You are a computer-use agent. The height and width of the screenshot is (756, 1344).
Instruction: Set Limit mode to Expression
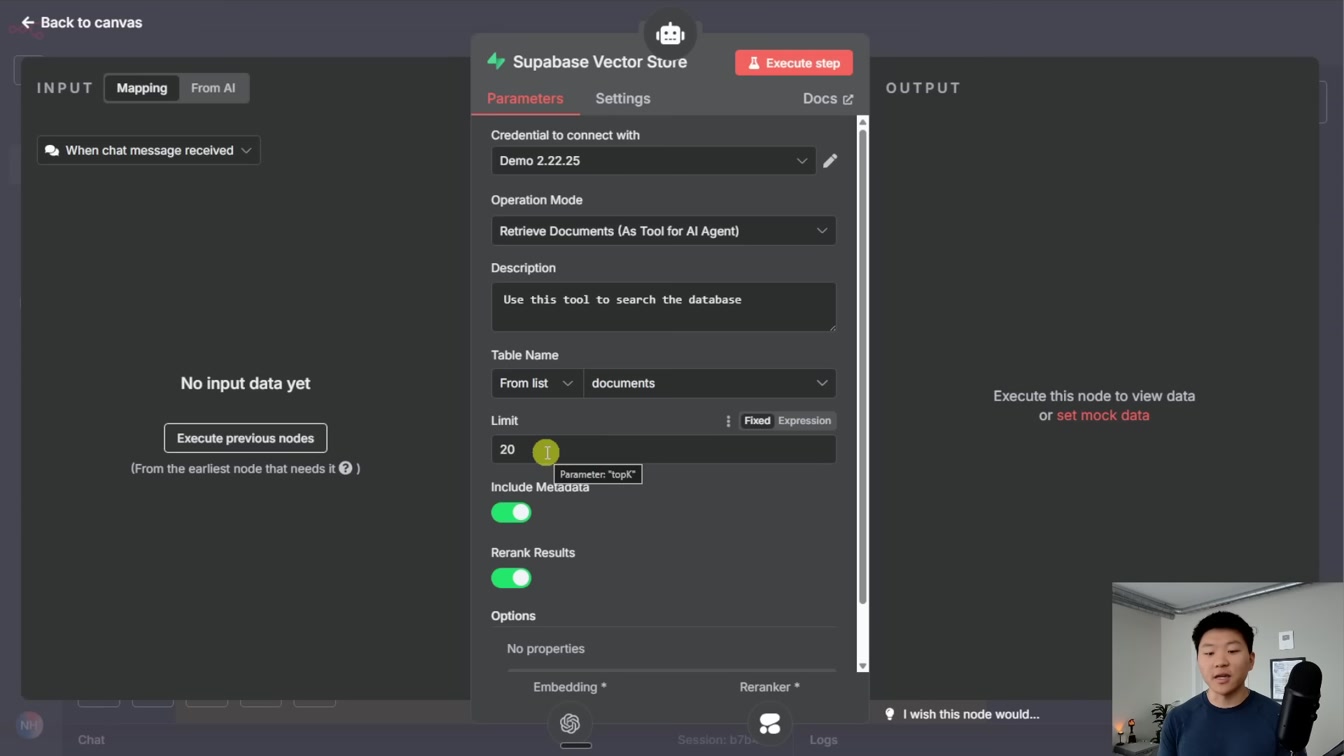pyautogui.click(x=805, y=421)
